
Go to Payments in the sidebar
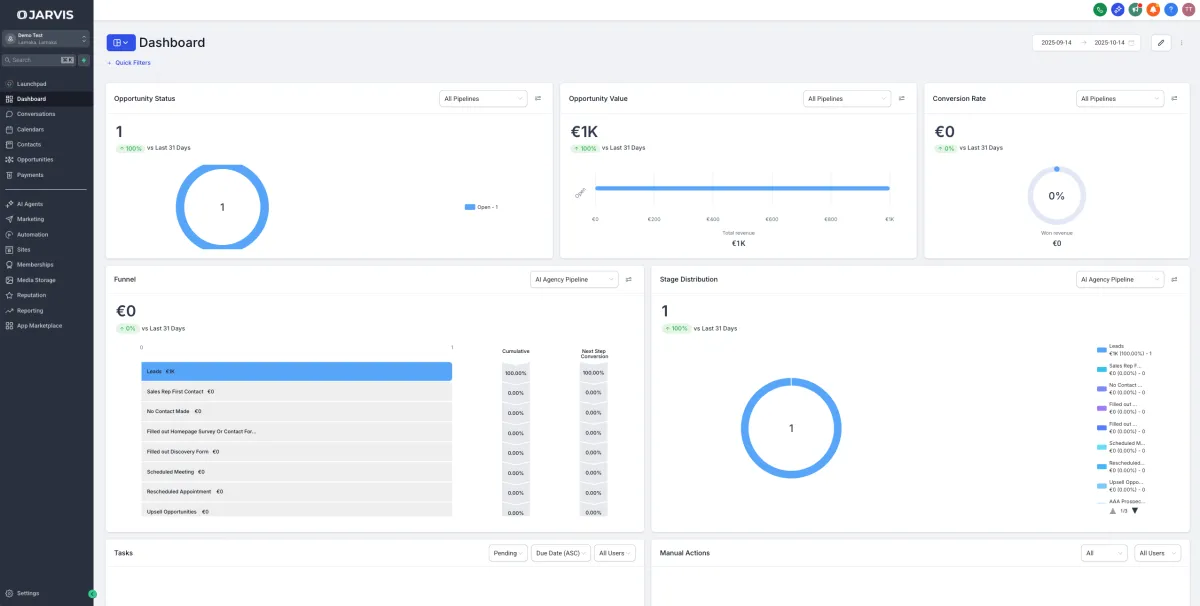46,175
